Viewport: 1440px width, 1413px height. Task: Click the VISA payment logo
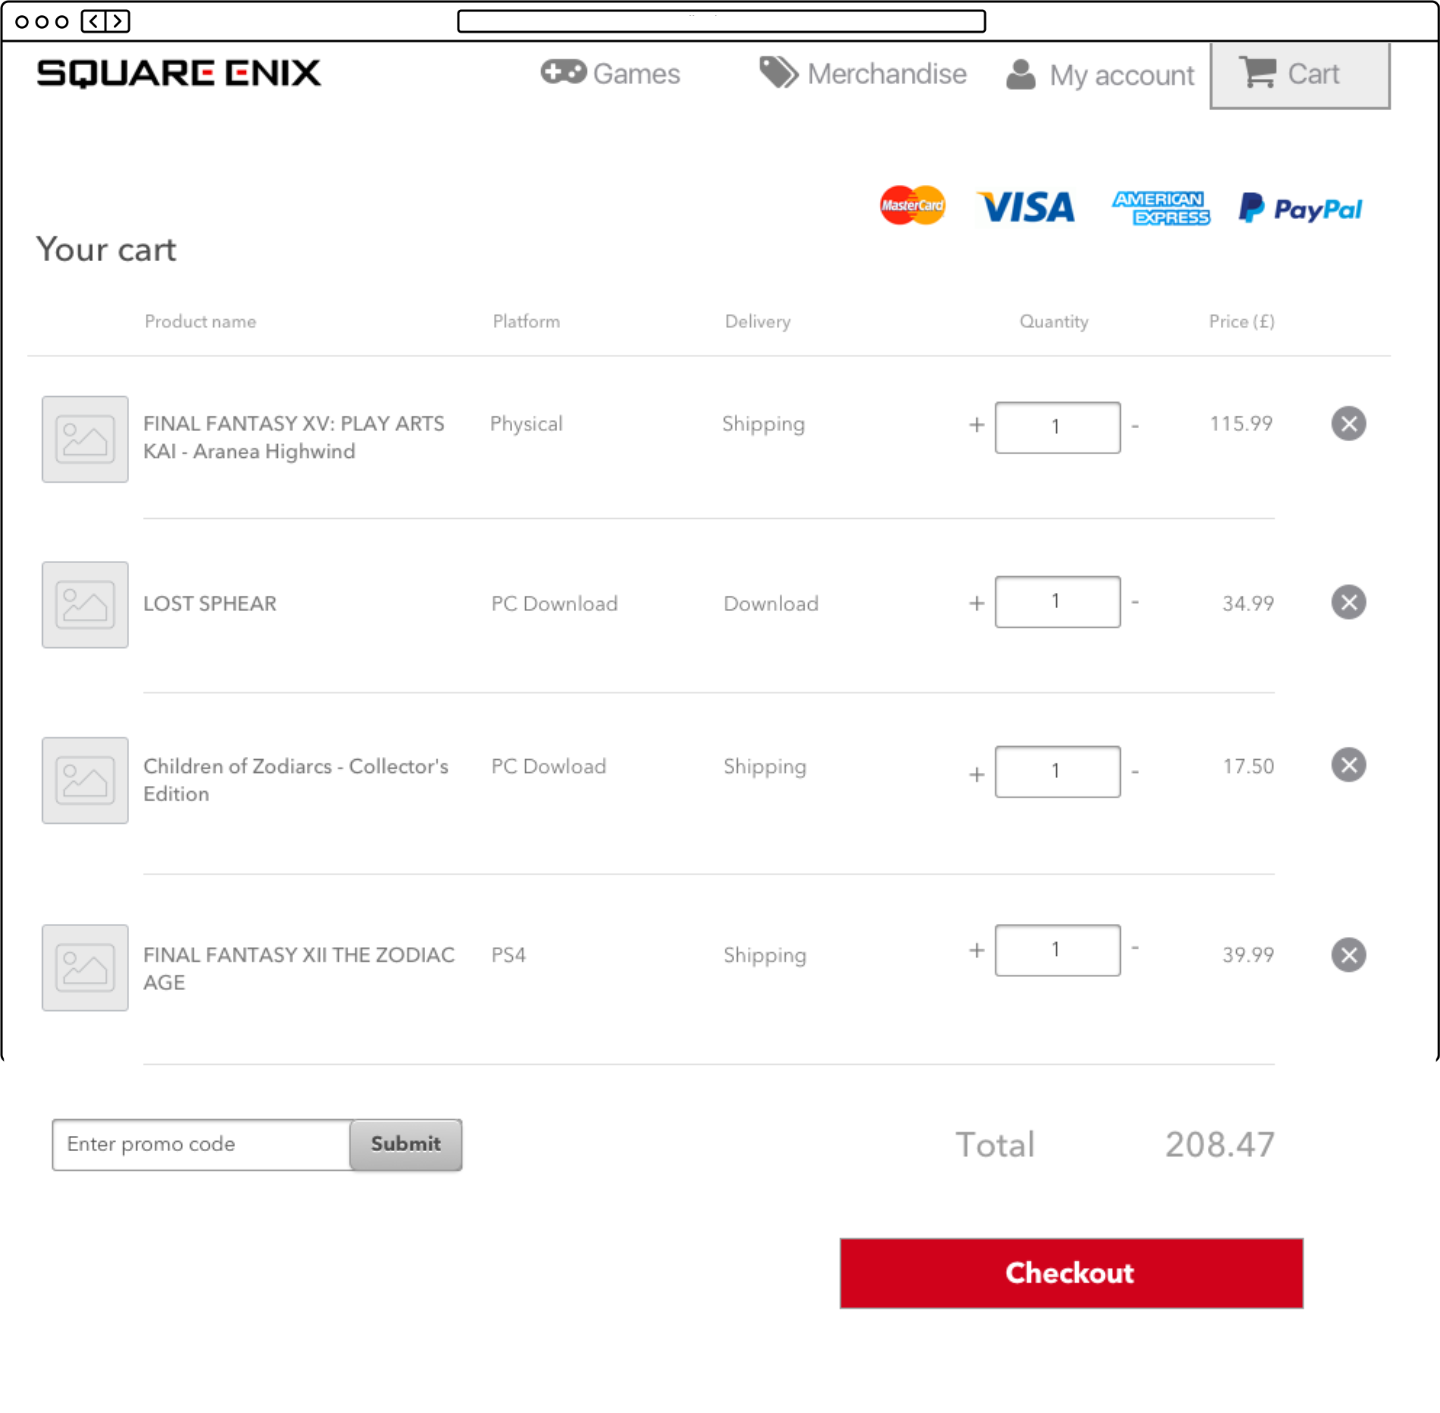[x=1026, y=207]
